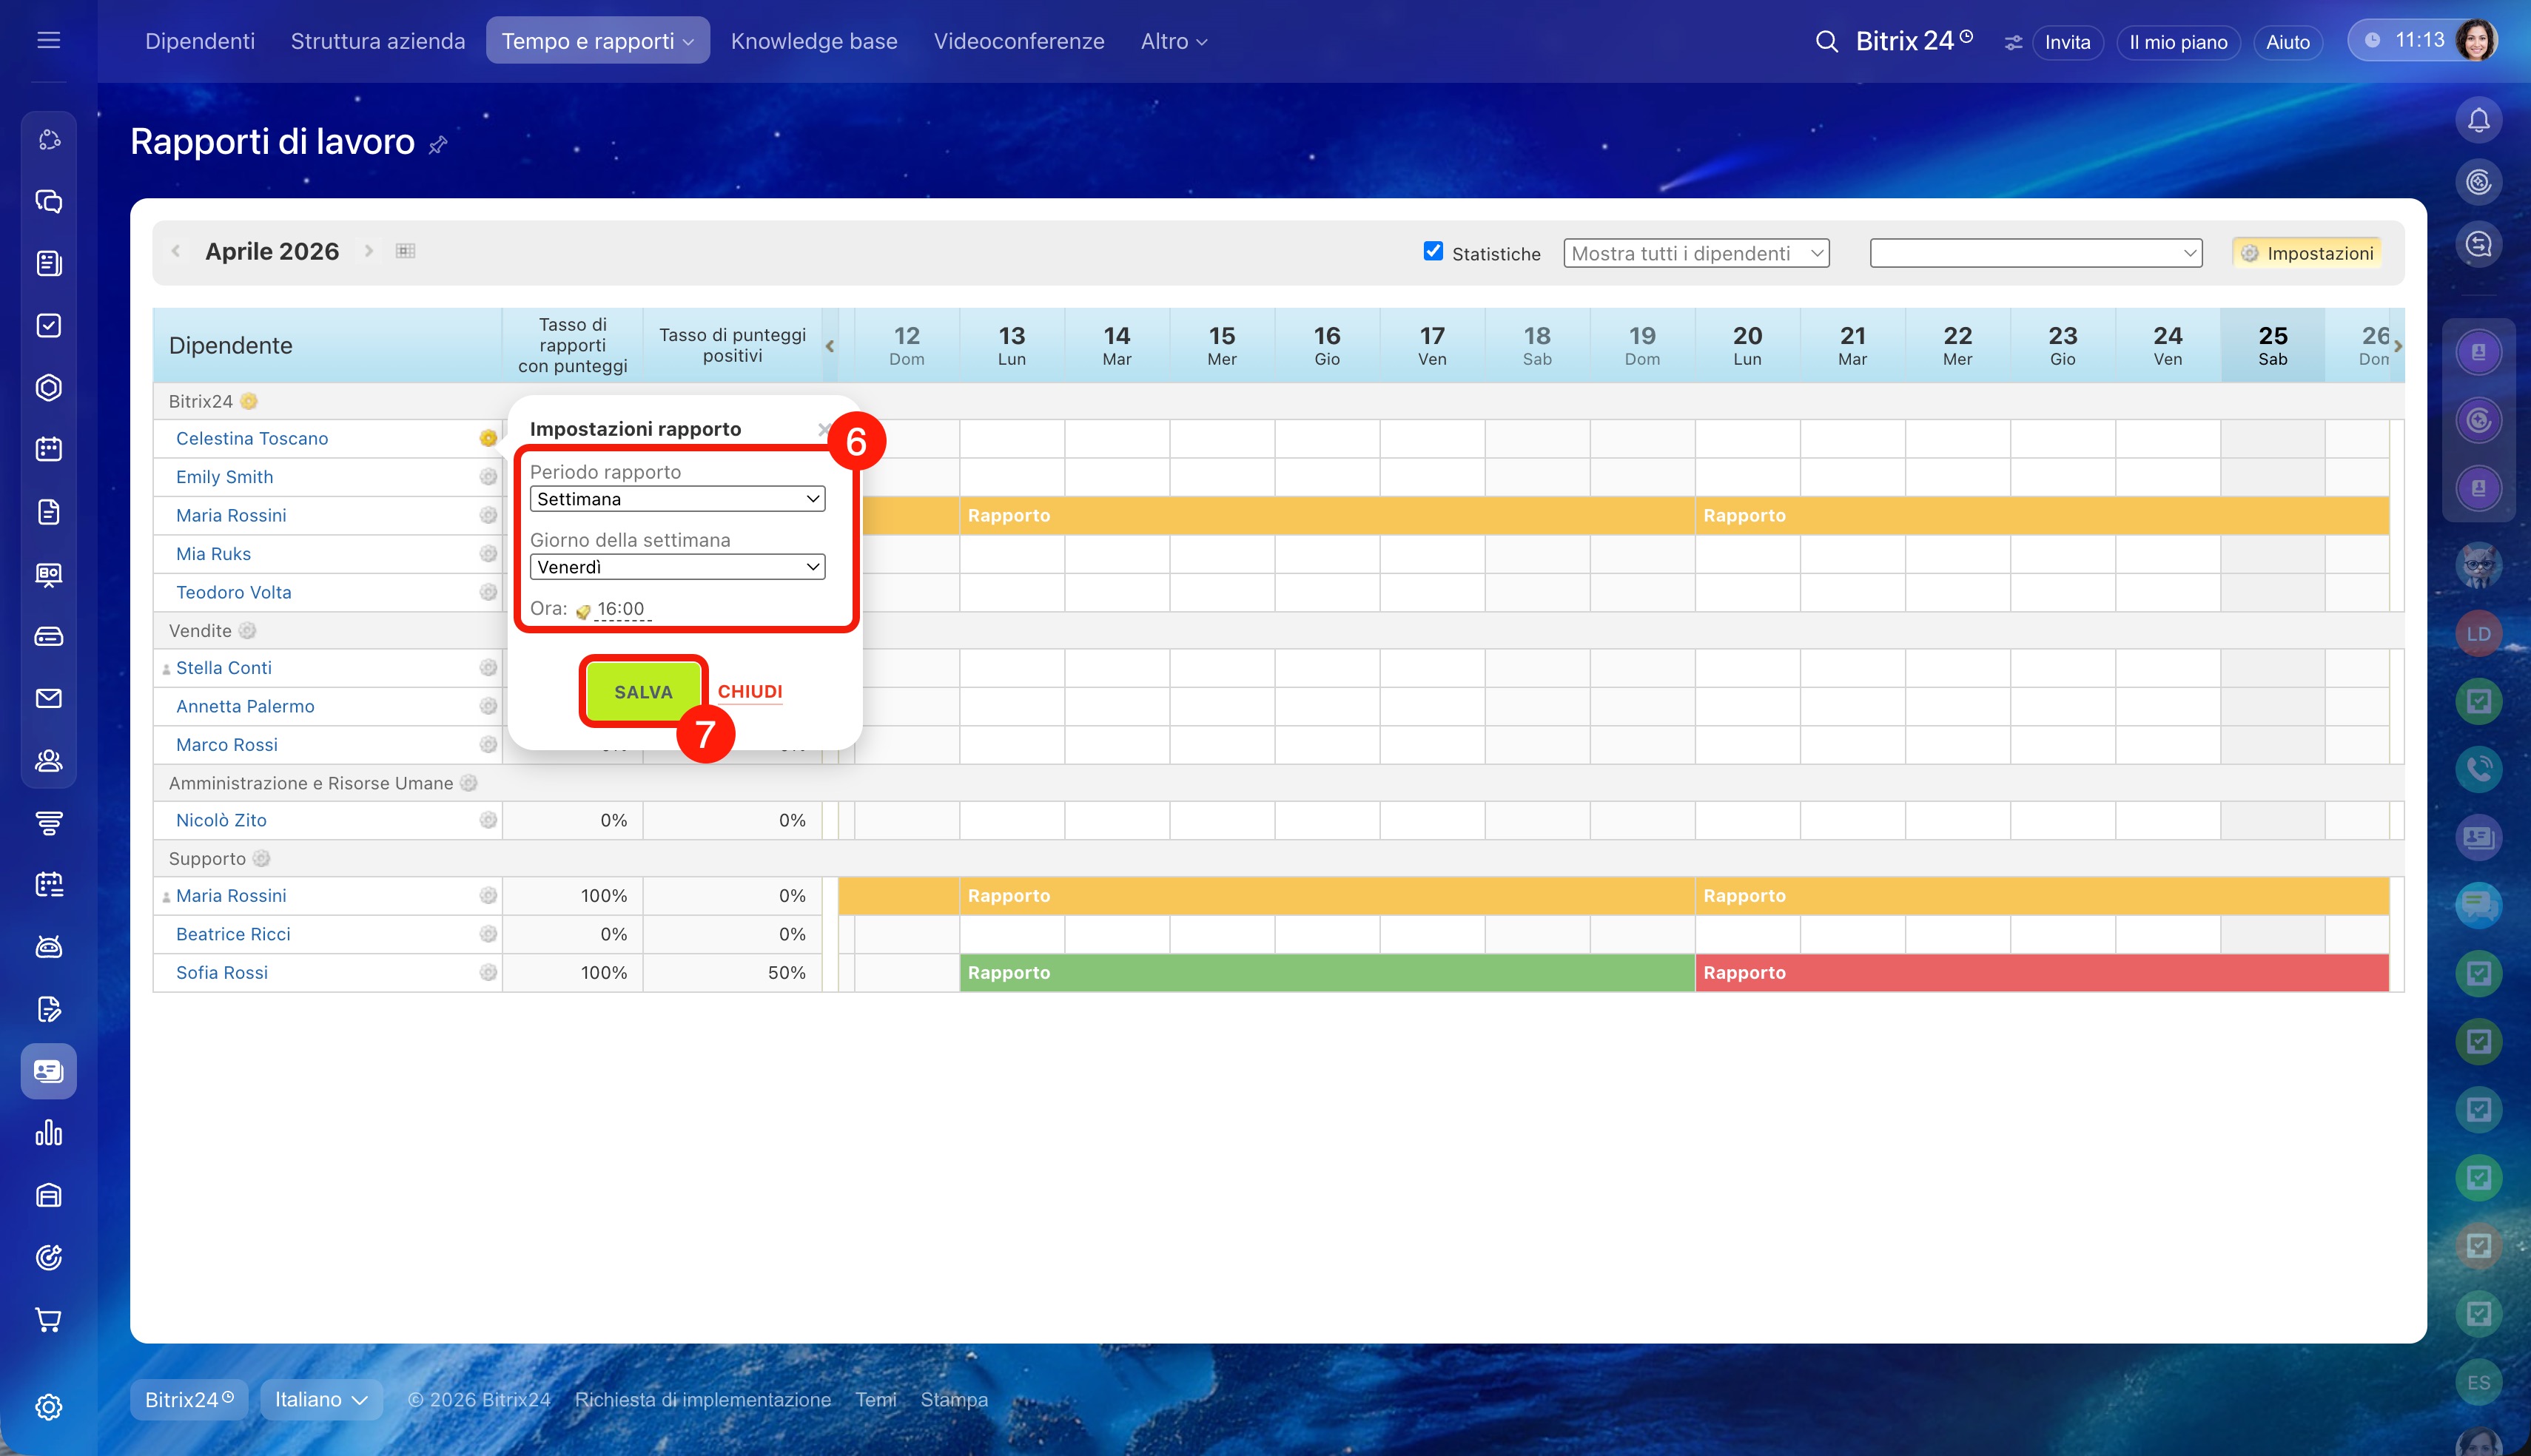Image resolution: width=2531 pixels, height=1456 pixels.
Task: Click the notifications bell icon
Action: point(2478,121)
